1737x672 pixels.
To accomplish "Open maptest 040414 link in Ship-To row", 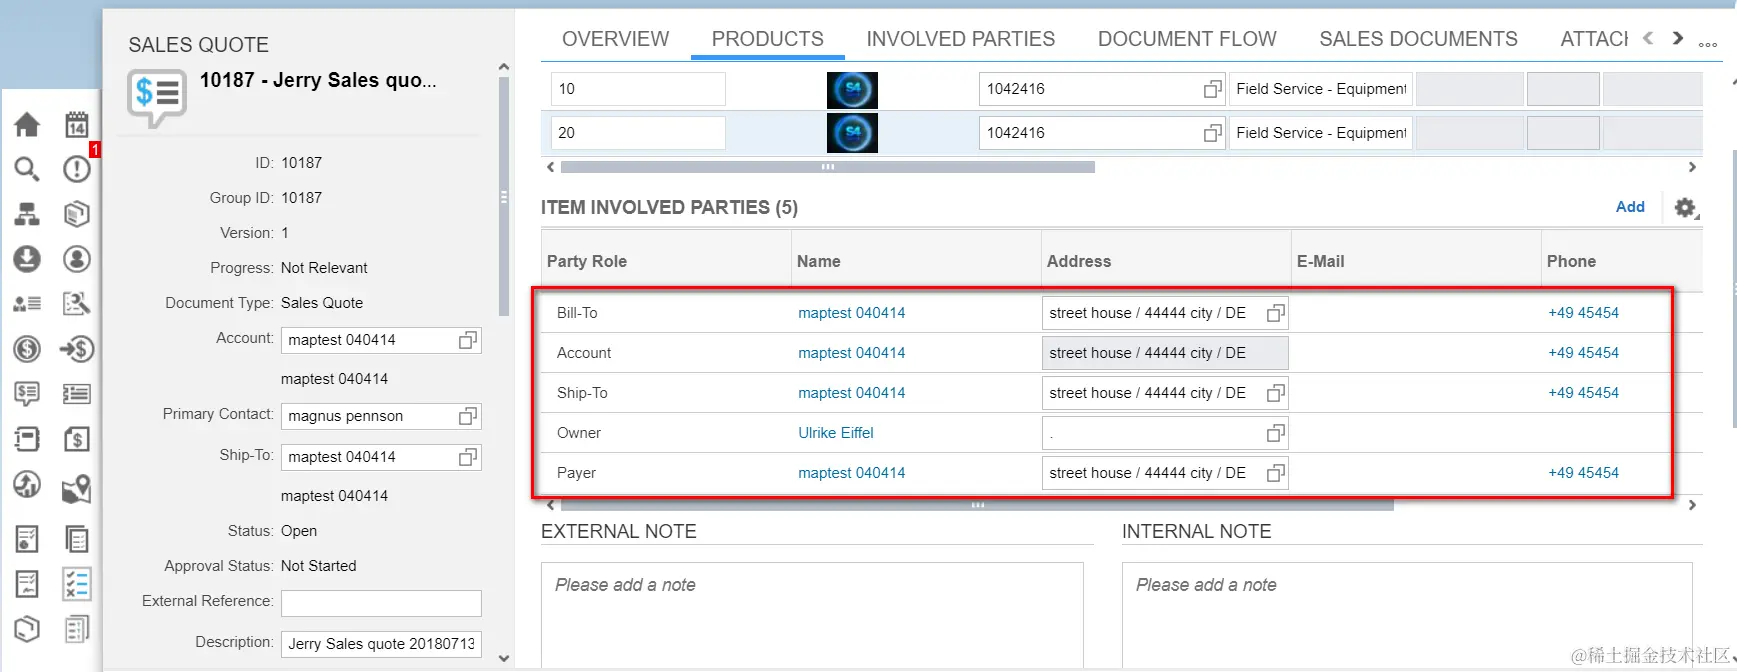I will [851, 393].
